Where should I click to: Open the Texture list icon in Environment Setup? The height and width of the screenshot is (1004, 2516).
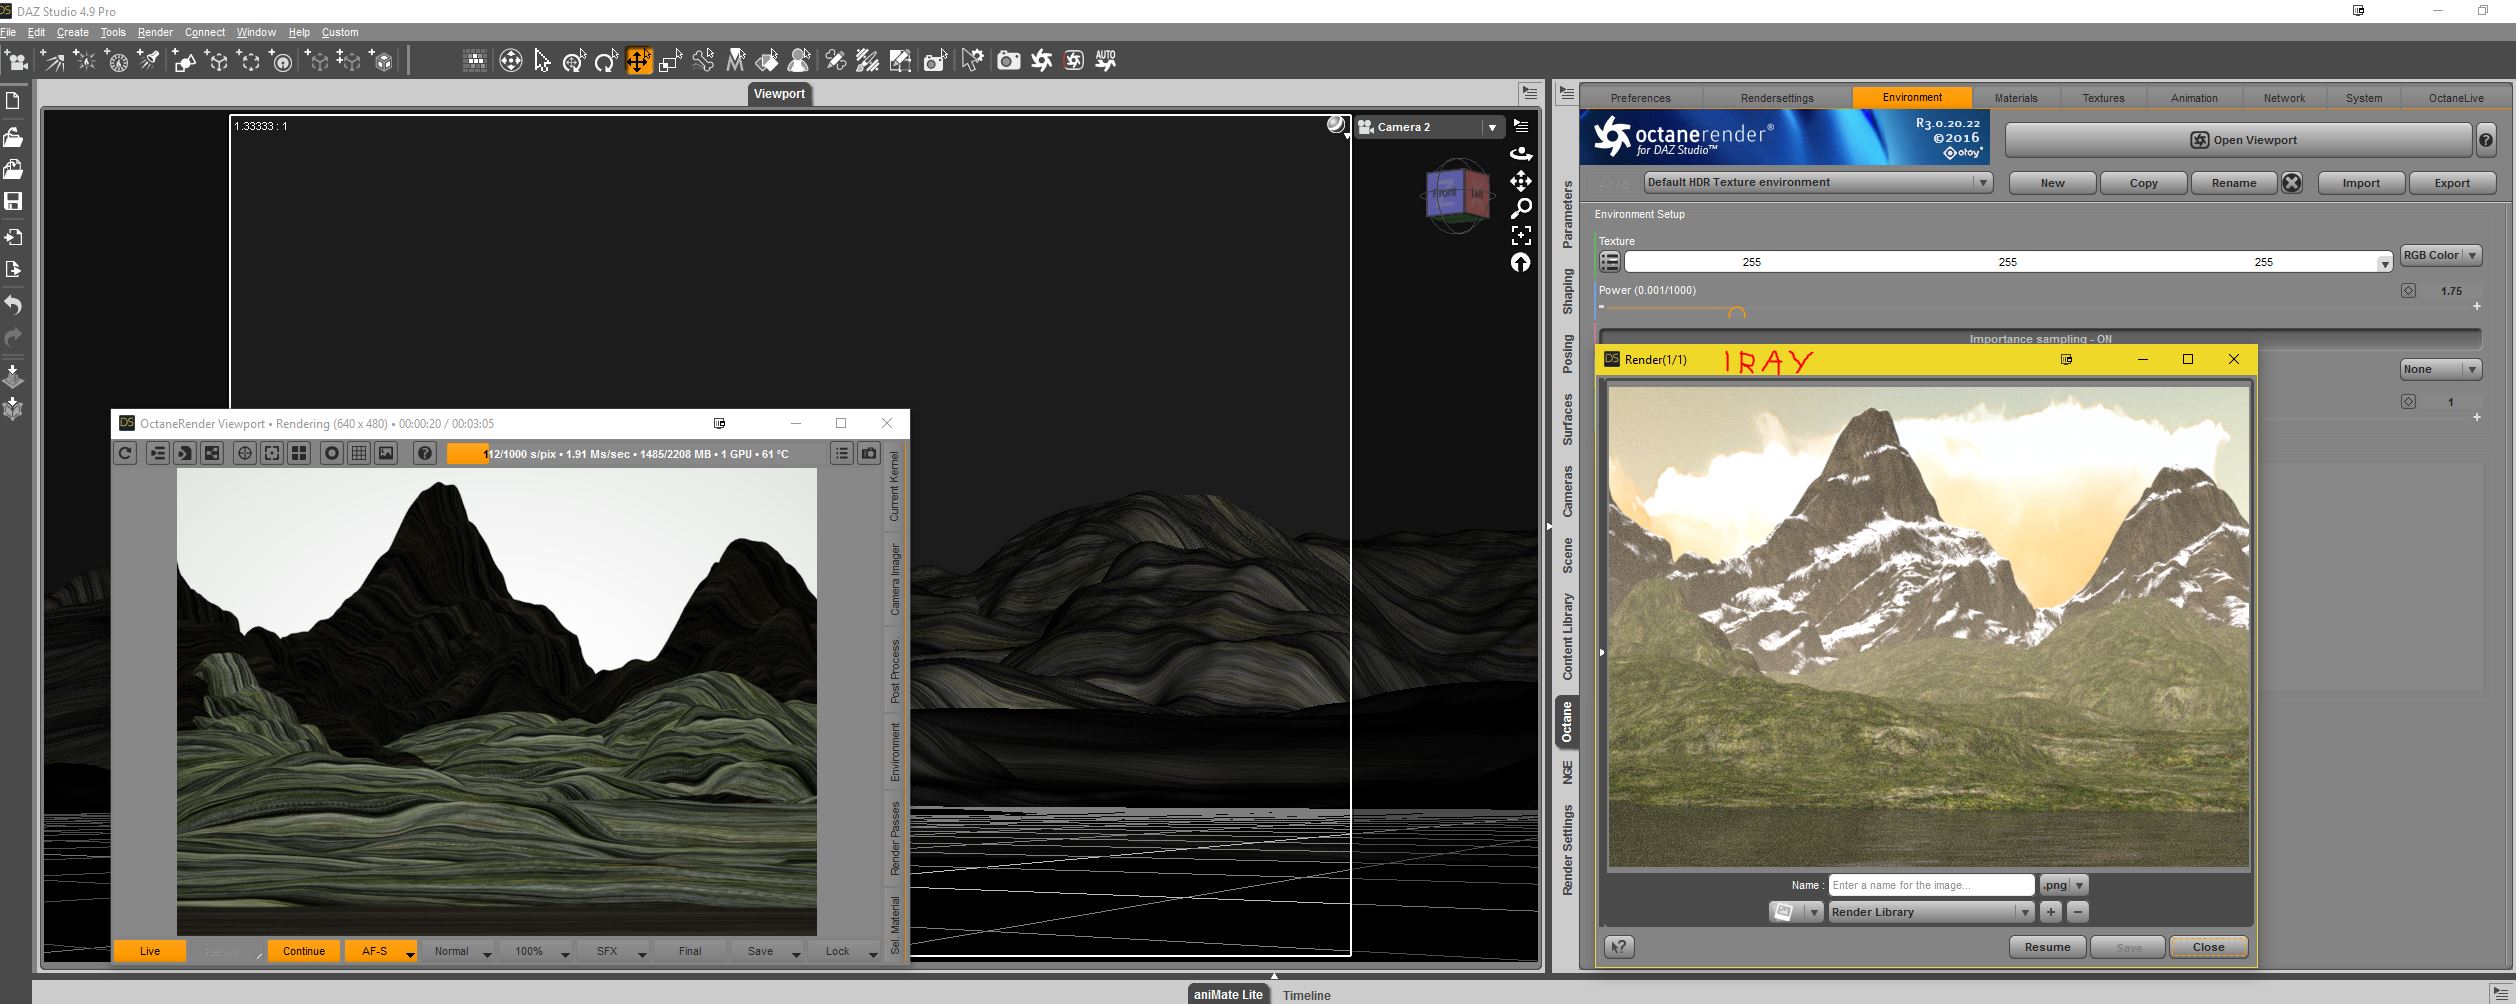point(1609,262)
